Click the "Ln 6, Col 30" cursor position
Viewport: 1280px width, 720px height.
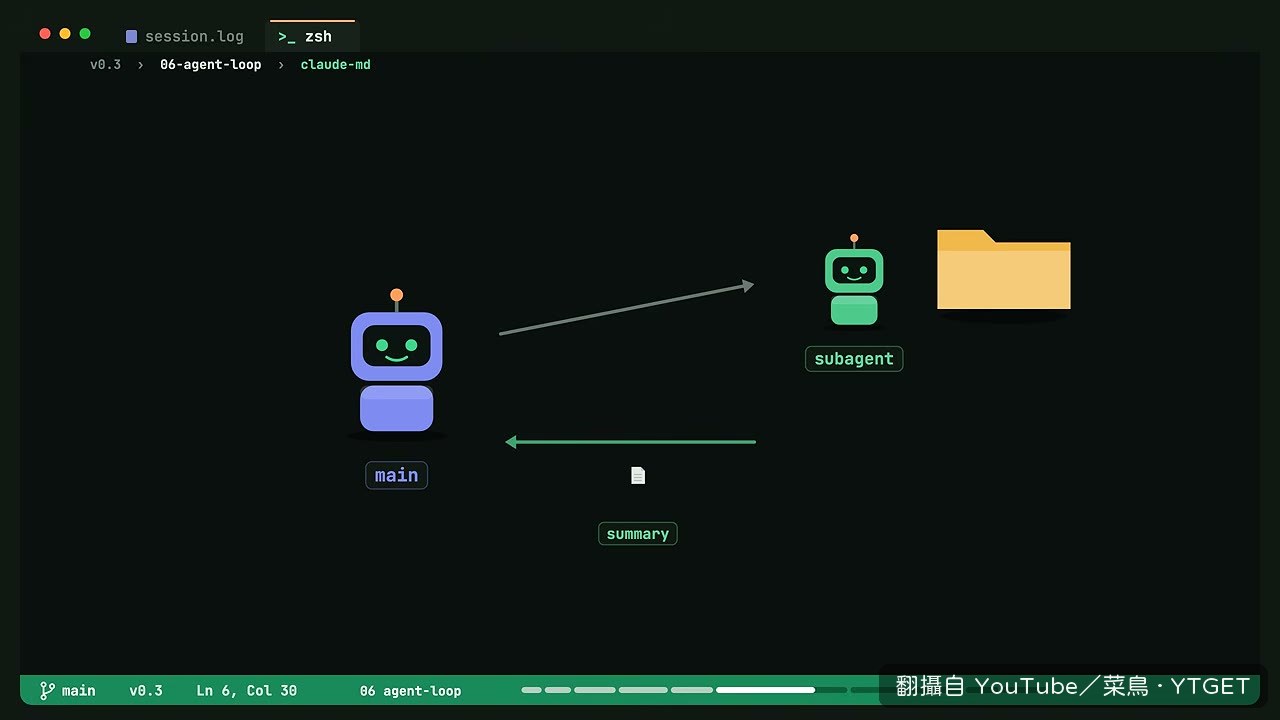(x=247, y=690)
